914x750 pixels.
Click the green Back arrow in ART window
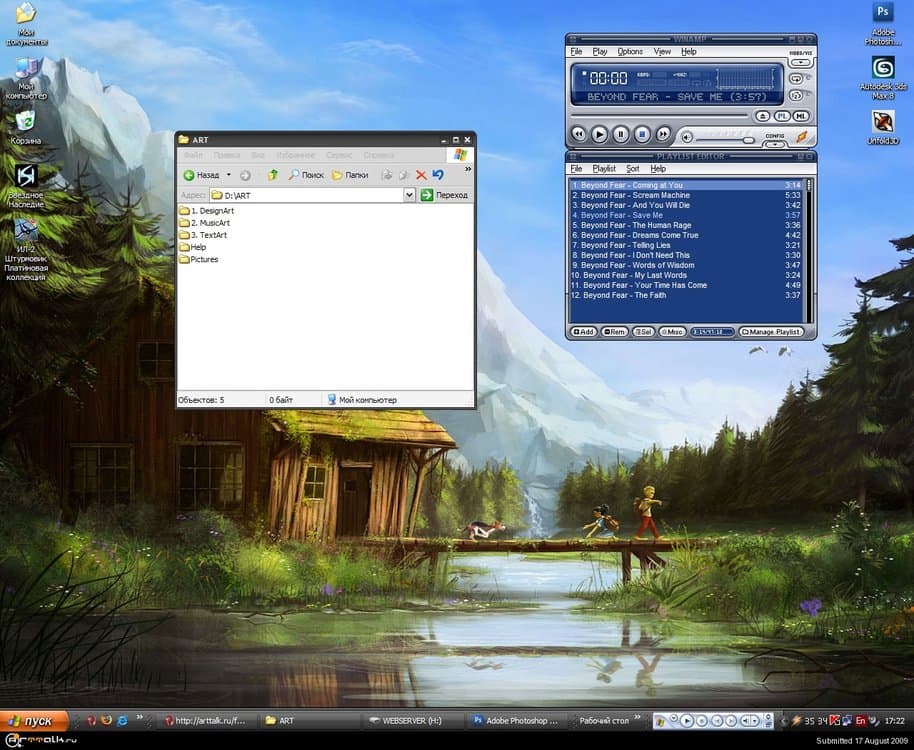pos(189,175)
